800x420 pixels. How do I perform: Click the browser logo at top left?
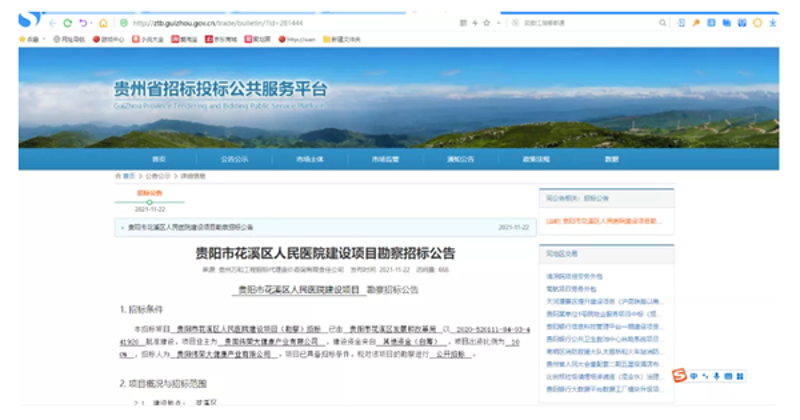[x=30, y=19]
